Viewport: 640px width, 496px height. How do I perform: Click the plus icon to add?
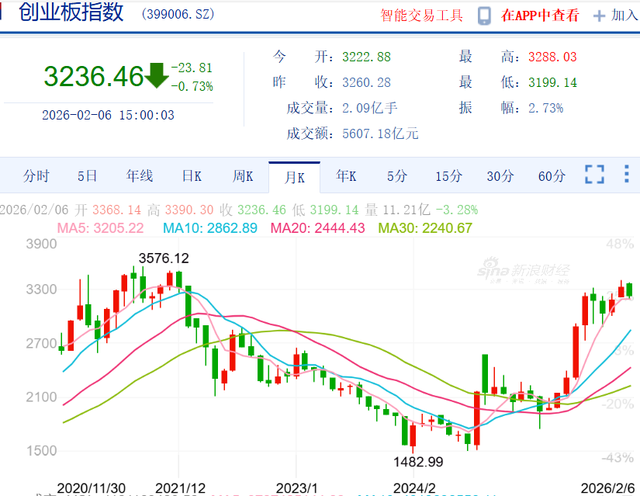pos(599,16)
